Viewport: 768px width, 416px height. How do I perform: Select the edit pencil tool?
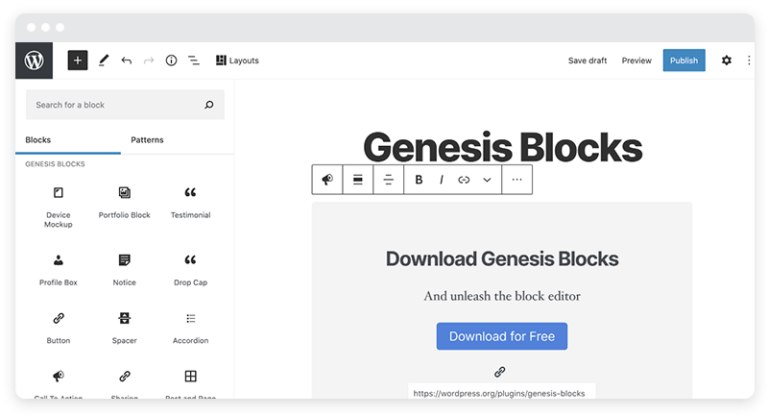pos(103,61)
